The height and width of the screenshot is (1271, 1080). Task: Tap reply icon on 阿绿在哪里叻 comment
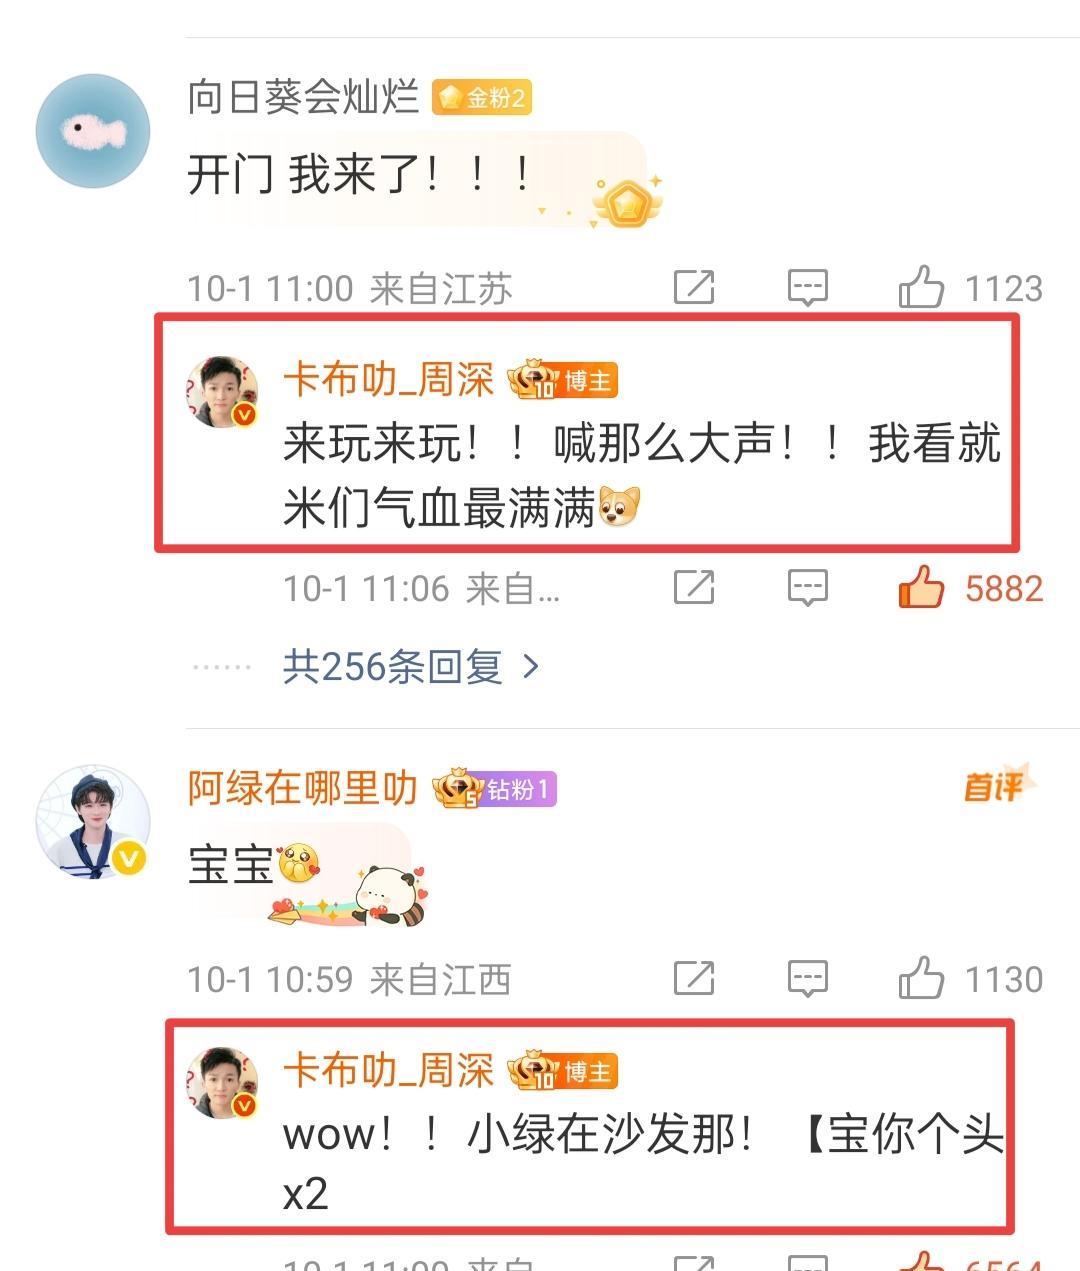pos(807,979)
